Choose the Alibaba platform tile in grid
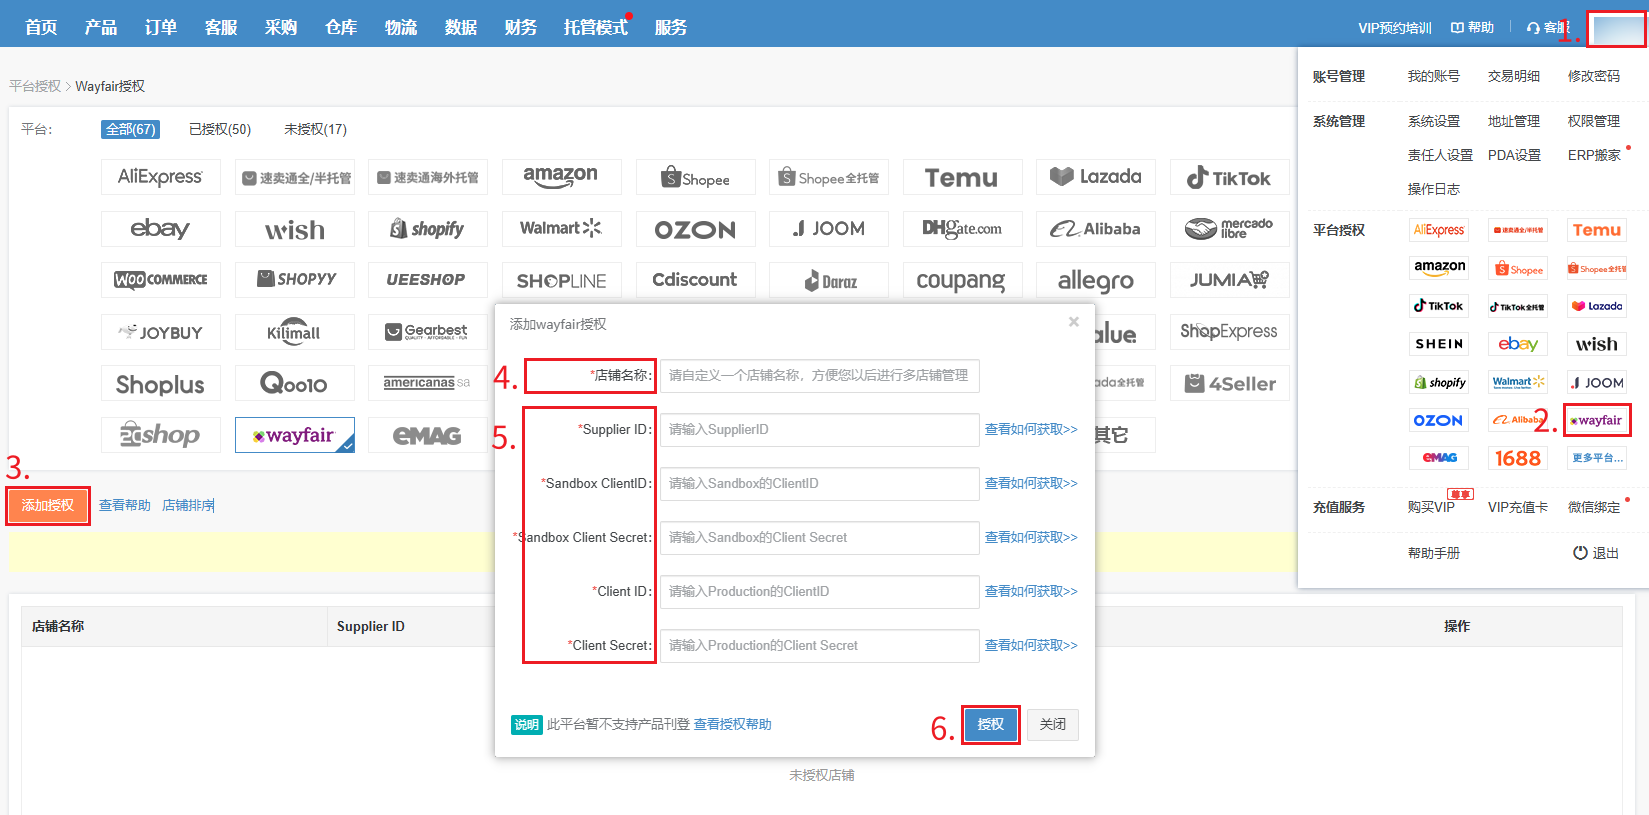 pyautogui.click(x=1096, y=229)
